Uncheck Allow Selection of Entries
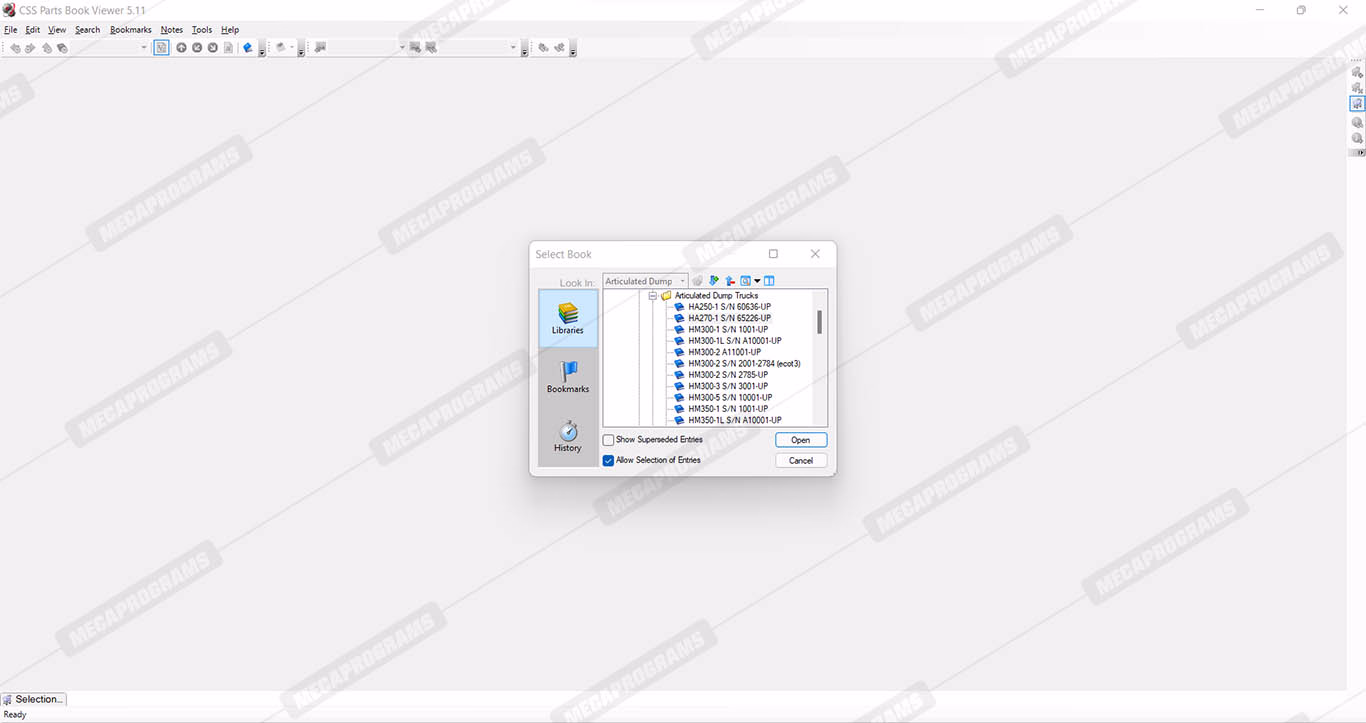 point(608,460)
